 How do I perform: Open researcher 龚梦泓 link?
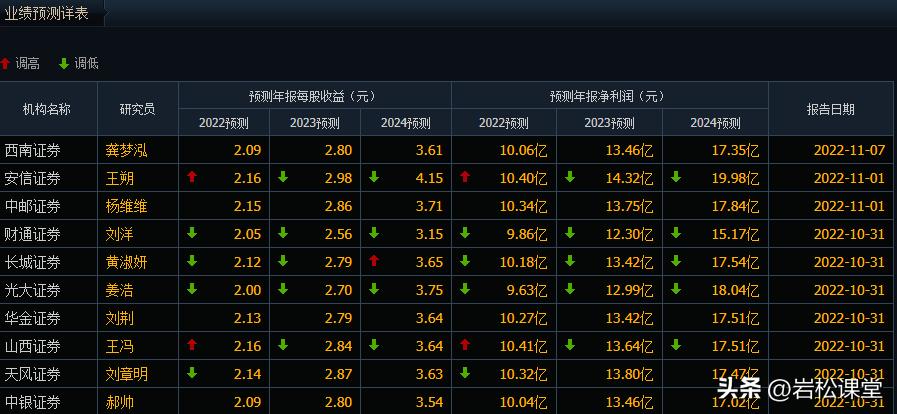point(126,150)
